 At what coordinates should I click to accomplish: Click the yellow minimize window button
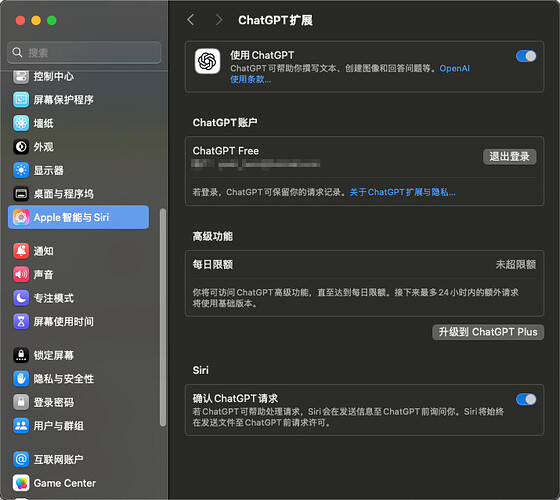[36, 20]
